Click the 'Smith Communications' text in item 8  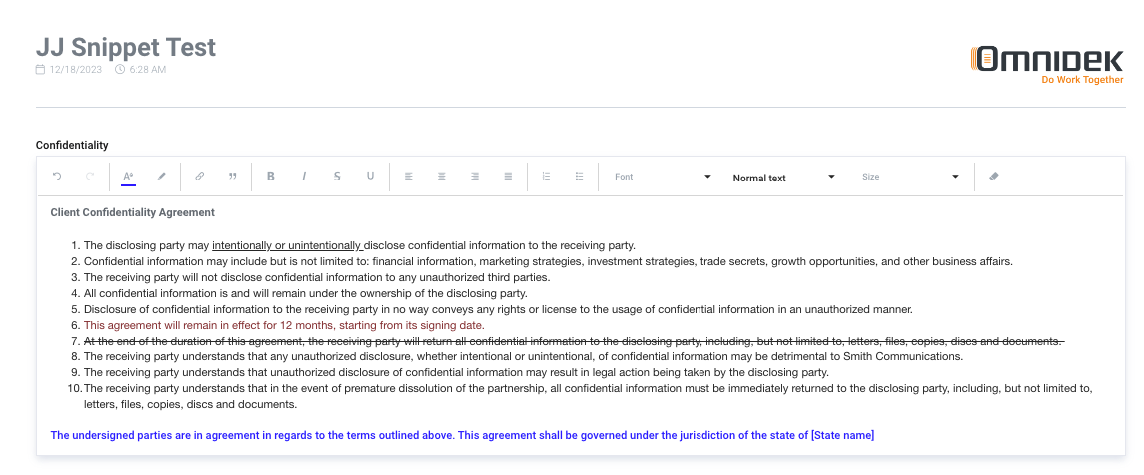coord(903,357)
